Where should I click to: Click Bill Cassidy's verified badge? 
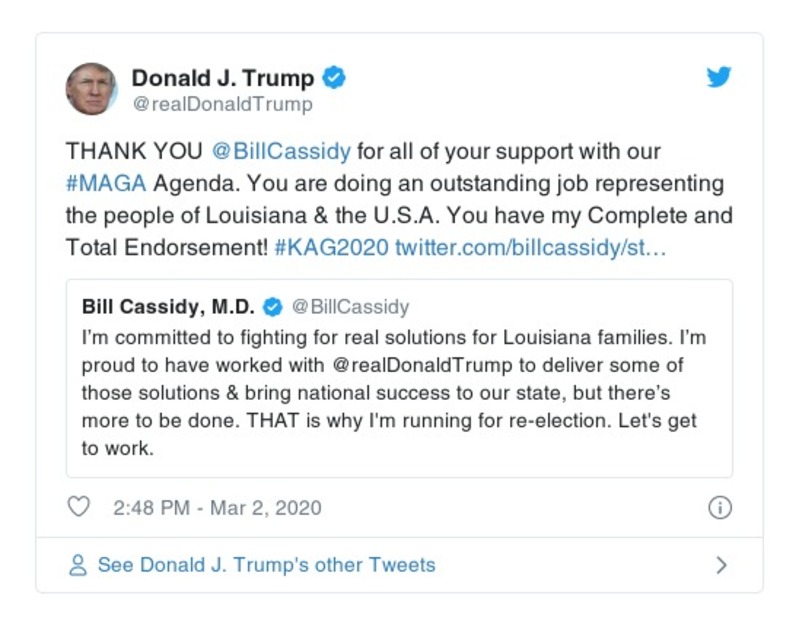271,306
